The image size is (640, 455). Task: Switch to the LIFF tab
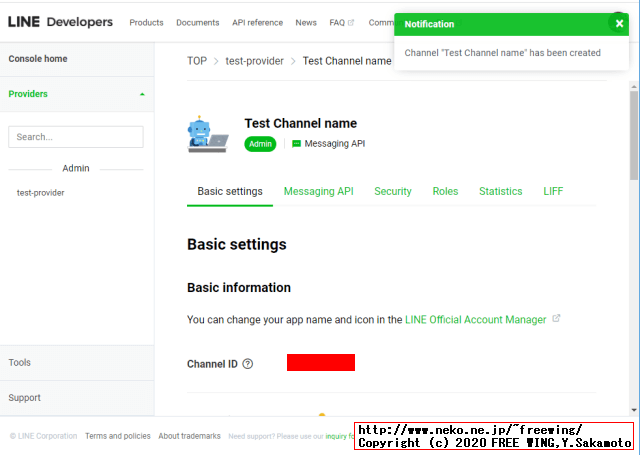pos(553,191)
